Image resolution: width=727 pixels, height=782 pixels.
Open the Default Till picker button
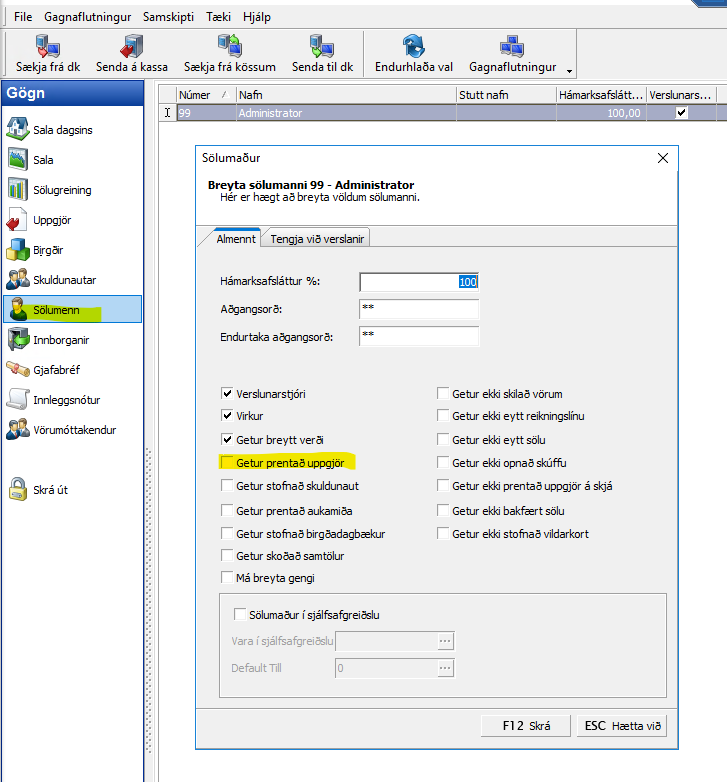point(445,668)
